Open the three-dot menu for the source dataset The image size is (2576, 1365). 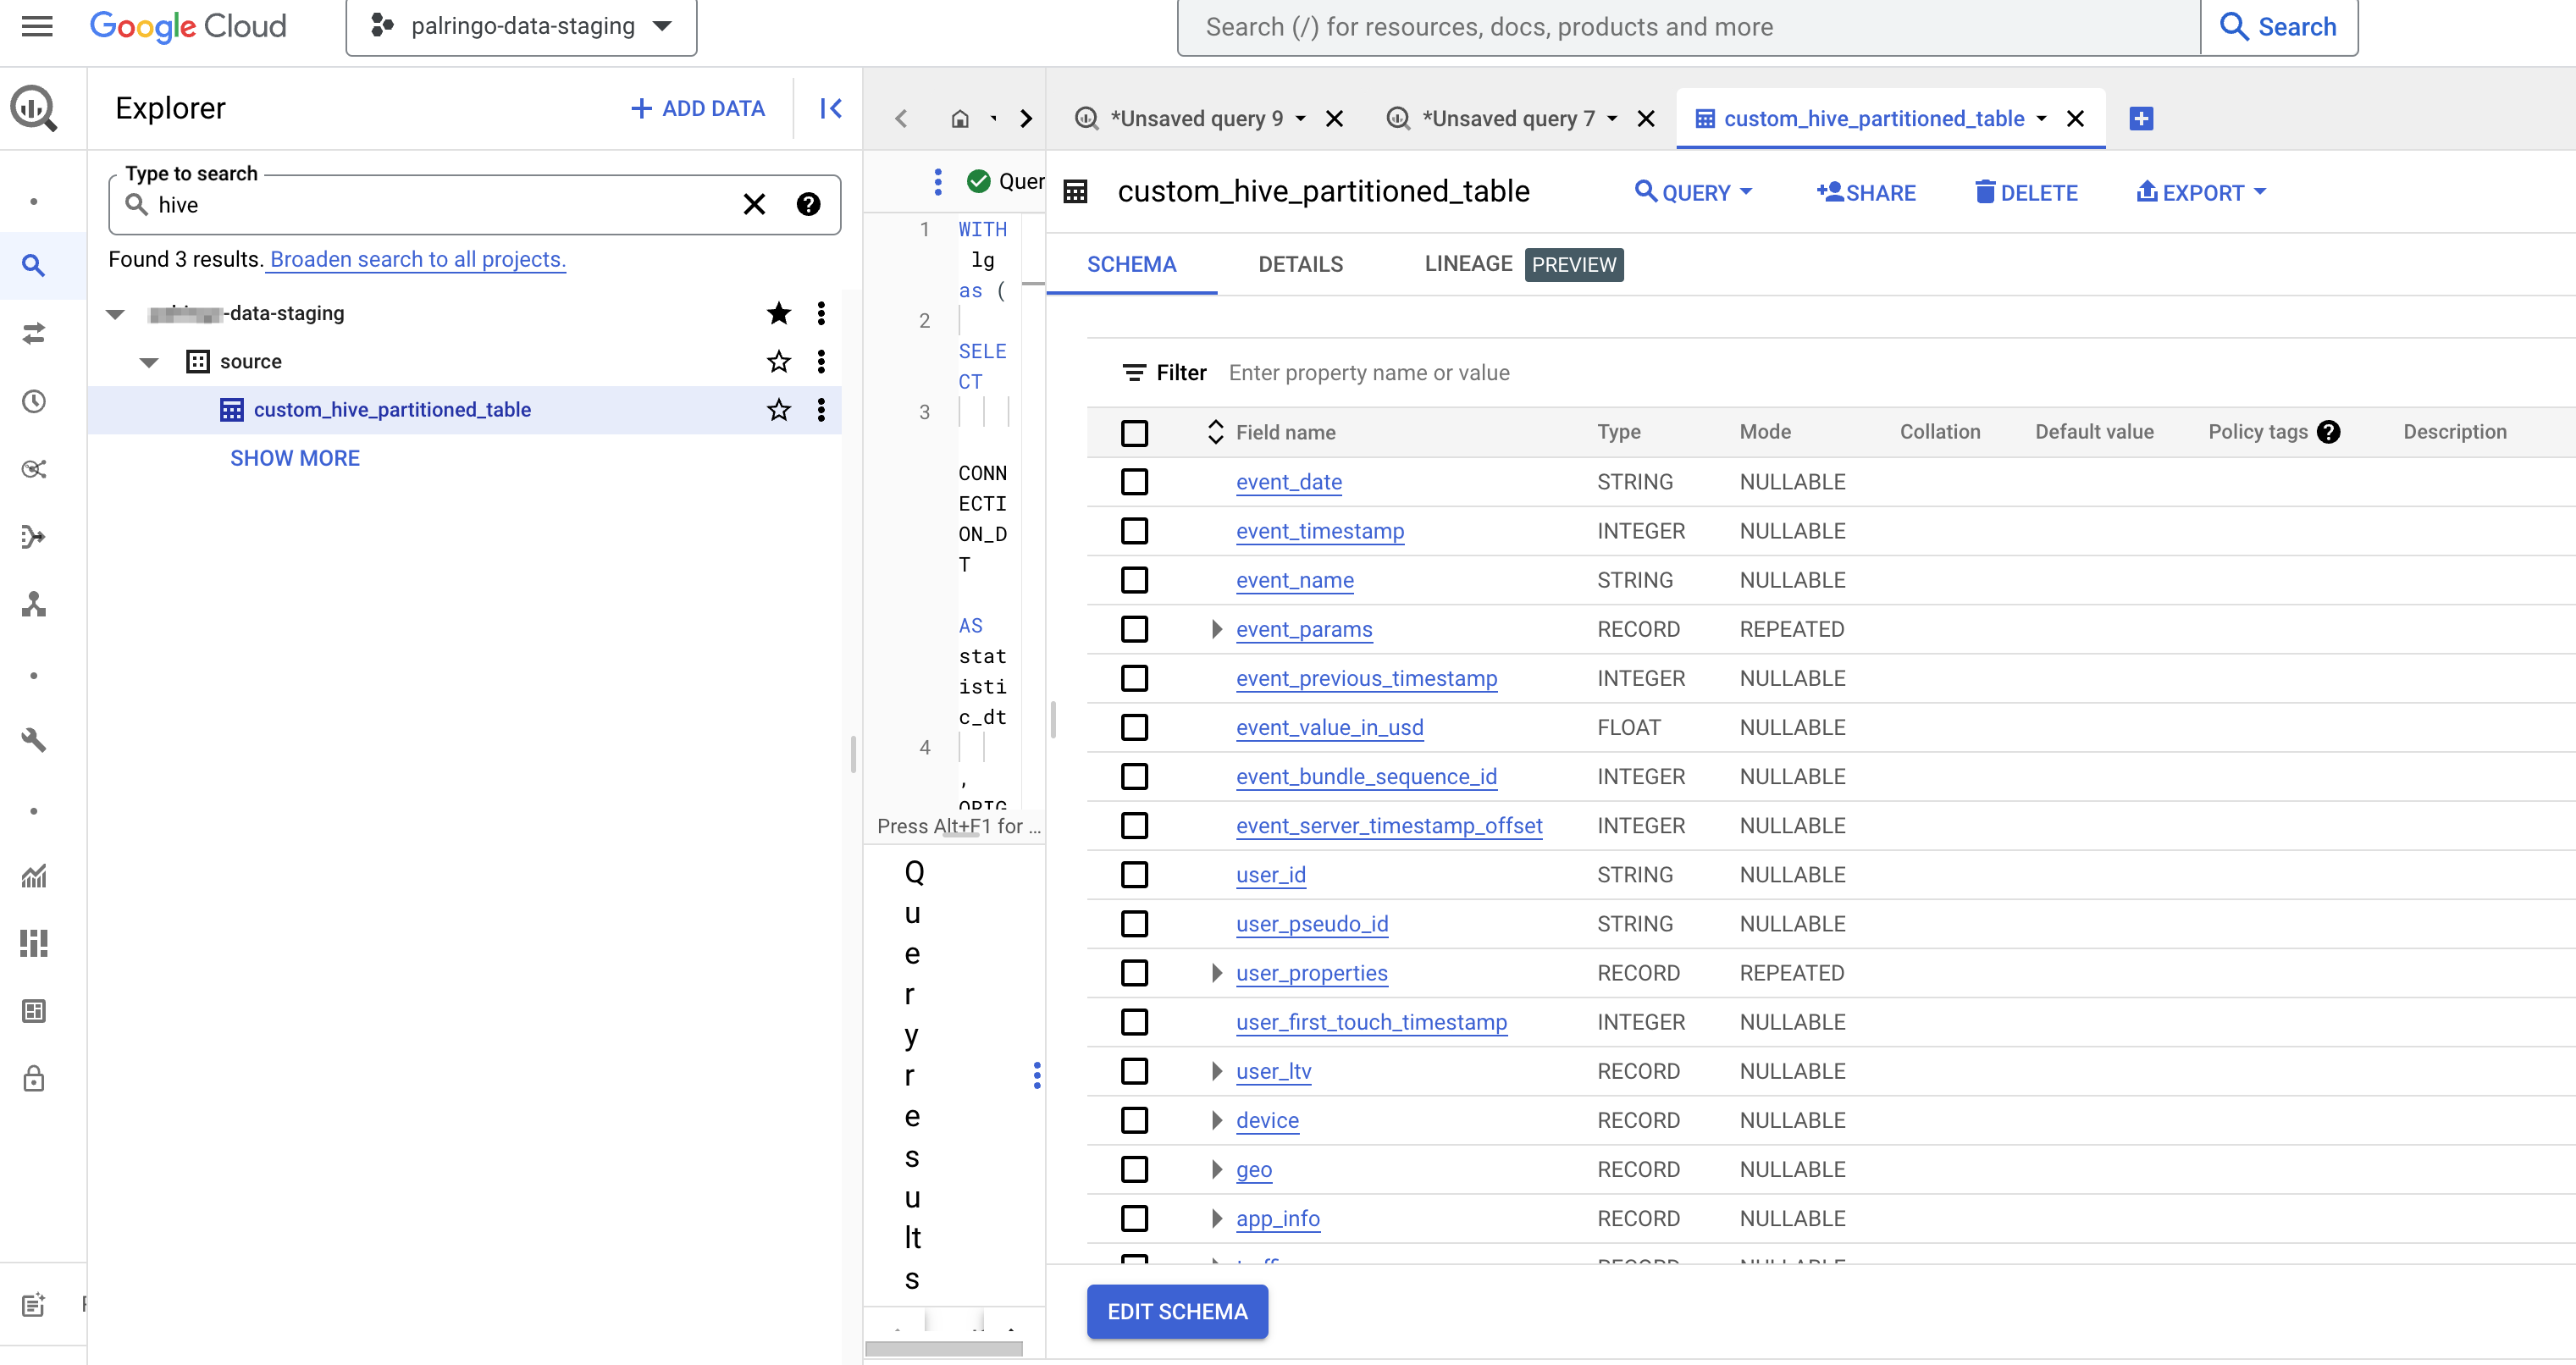click(x=821, y=362)
